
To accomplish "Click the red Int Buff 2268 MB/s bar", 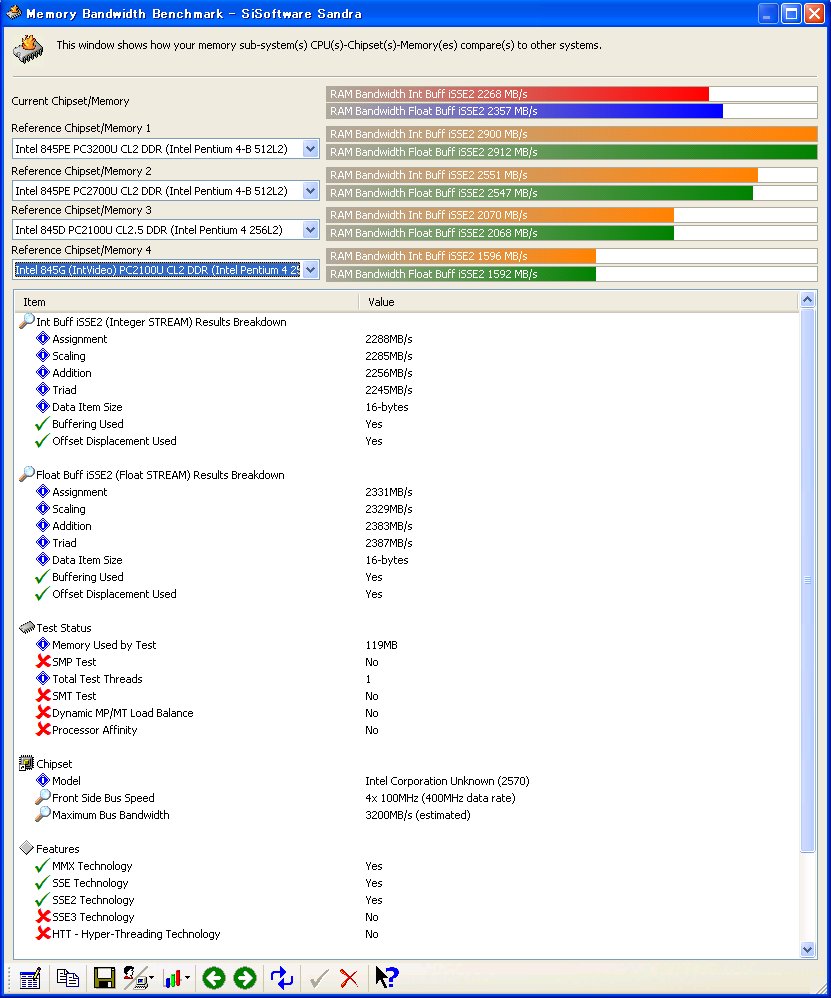I will pyautogui.click(x=517, y=94).
